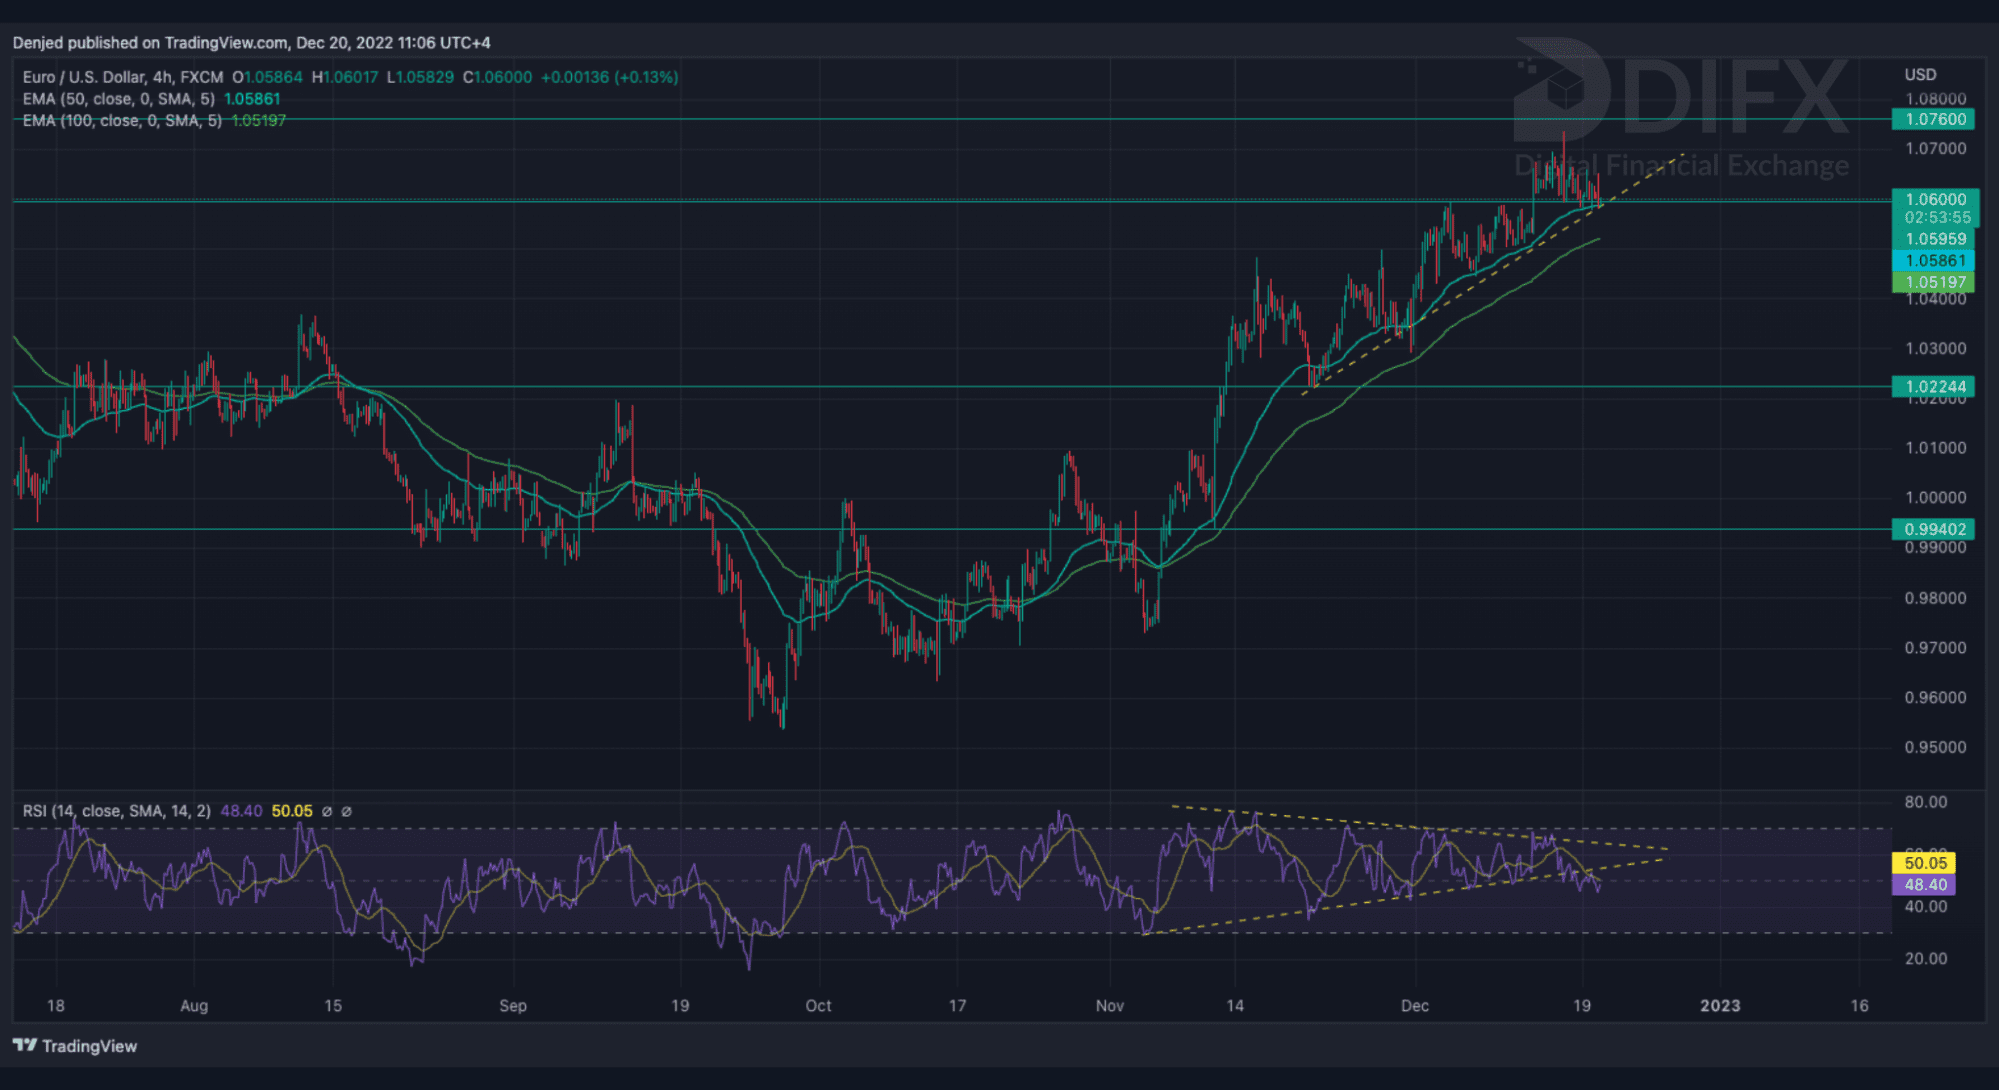Image resolution: width=1999 pixels, height=1091 pixels.
Task: Click the 'Denjed published on TradingView.com' text
Action: coord(150,43)
